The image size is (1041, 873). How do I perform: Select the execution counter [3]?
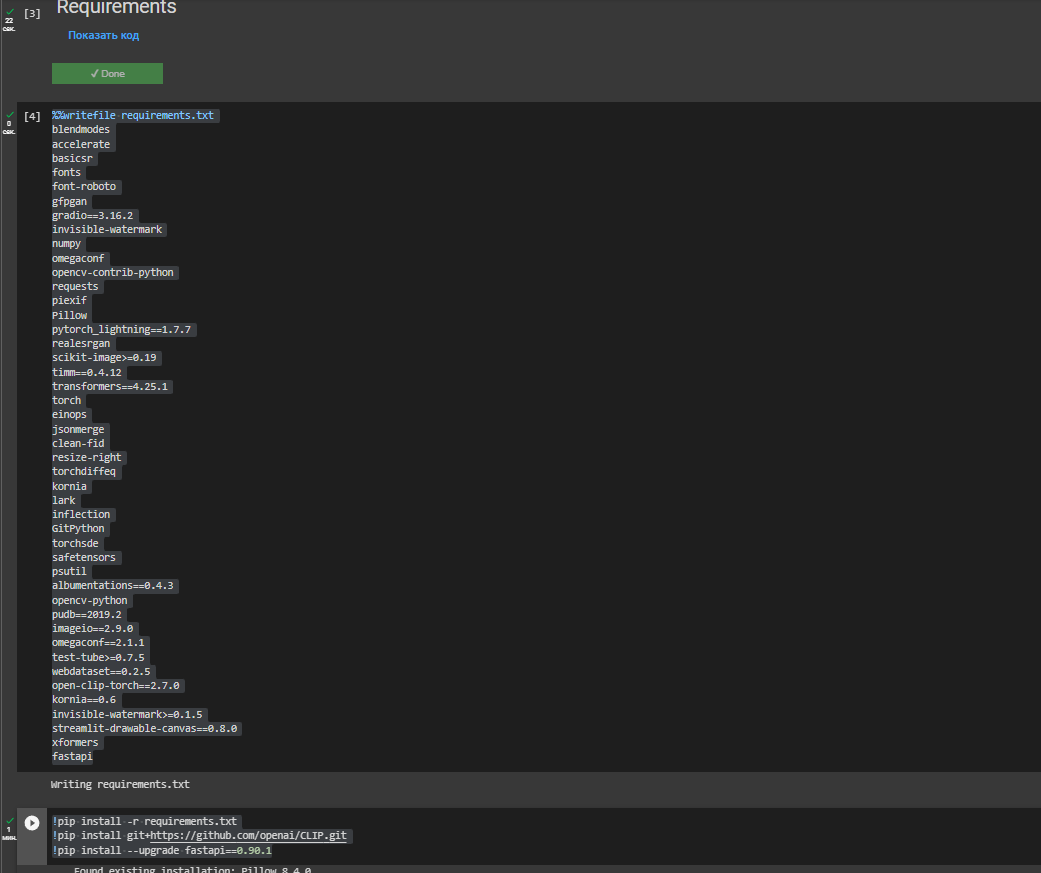point(31,13)
